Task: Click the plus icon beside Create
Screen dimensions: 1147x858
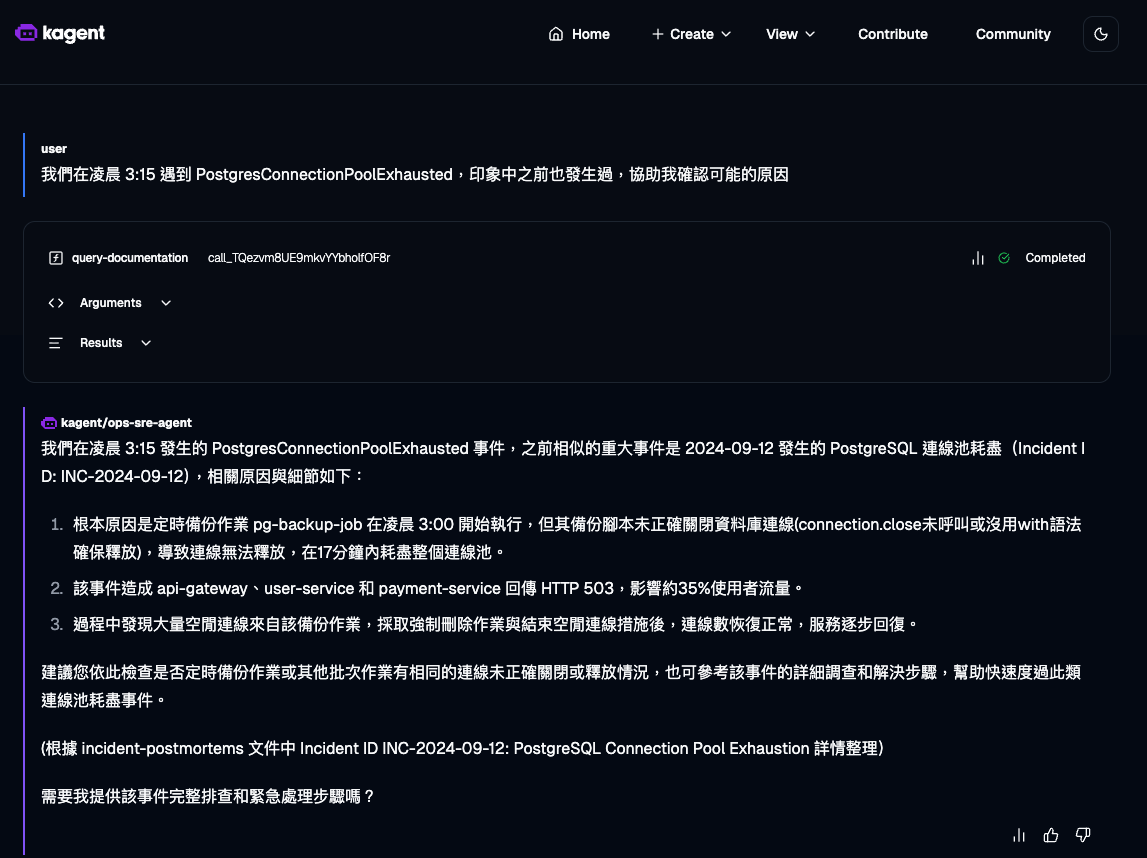Action: [x=658, y=34]
